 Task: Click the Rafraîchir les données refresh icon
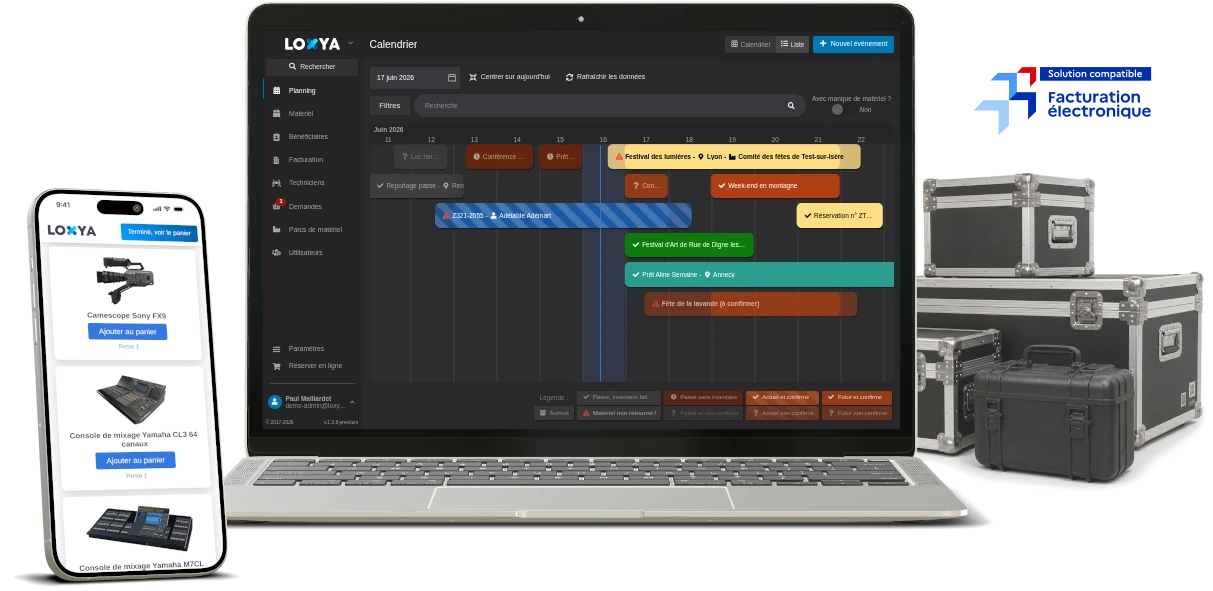pos(569,77)
